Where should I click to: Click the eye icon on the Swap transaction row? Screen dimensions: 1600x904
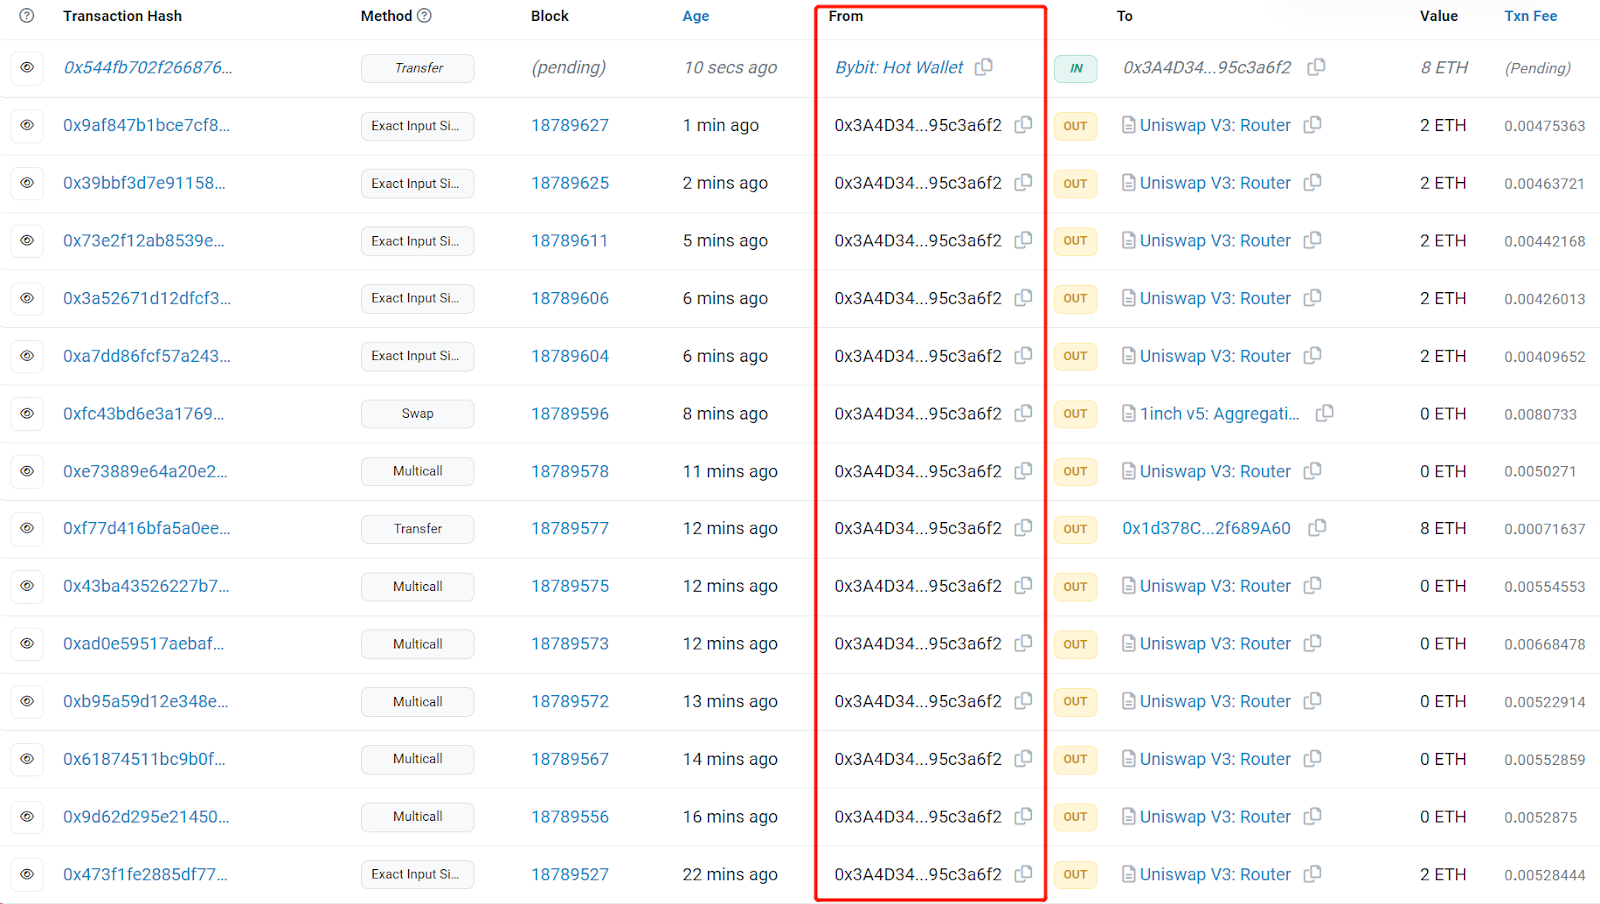pyautogui.click(x=27, y=413)
